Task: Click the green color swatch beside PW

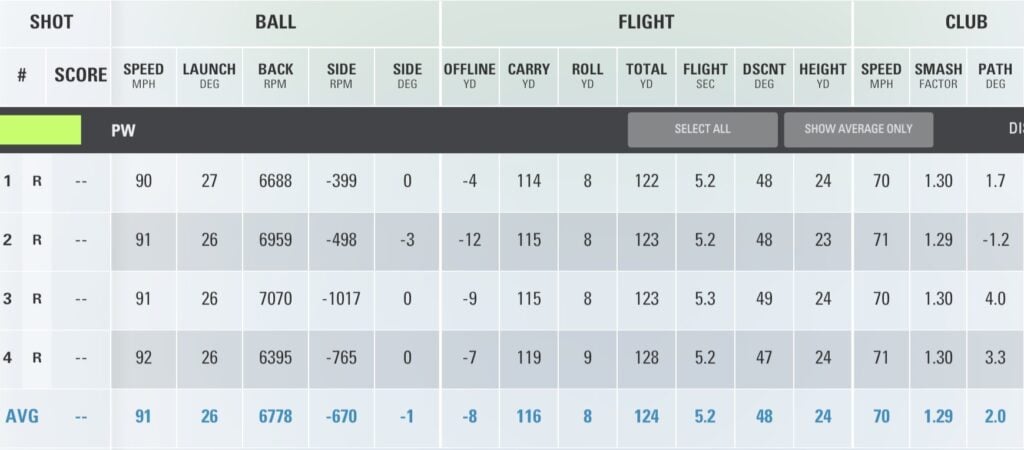Action: (x=41, y=130)
